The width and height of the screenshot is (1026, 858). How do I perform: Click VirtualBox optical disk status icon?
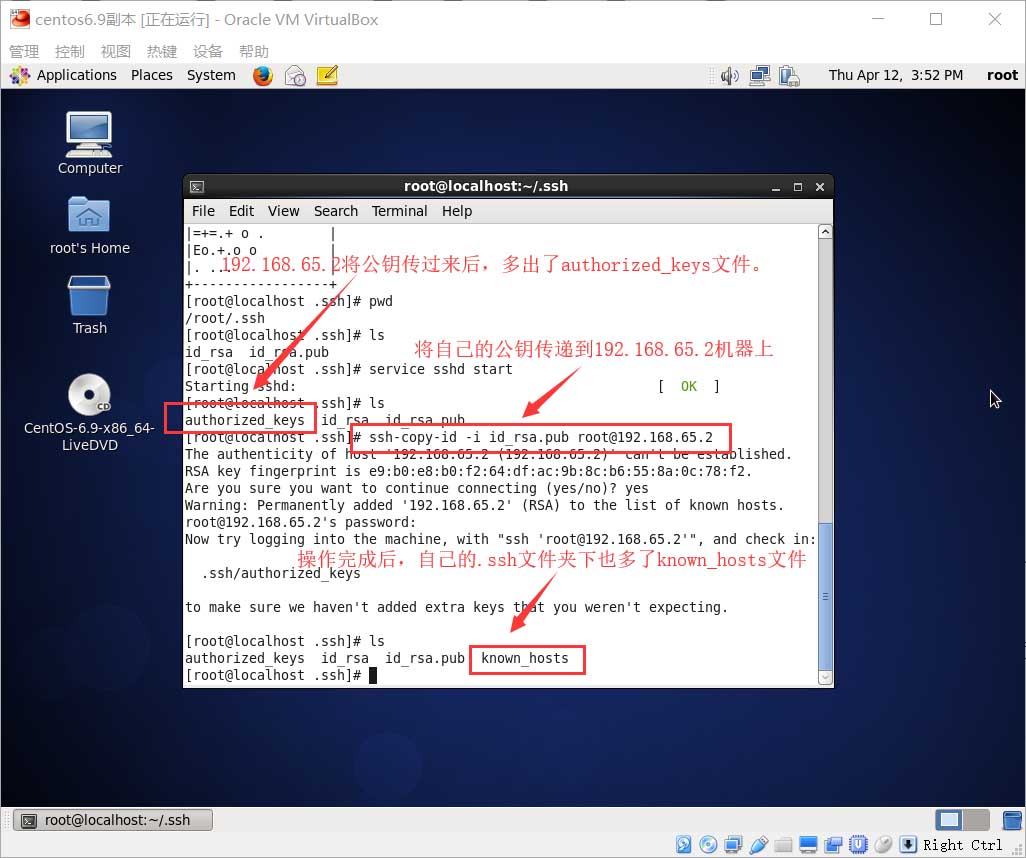[709, 845]
